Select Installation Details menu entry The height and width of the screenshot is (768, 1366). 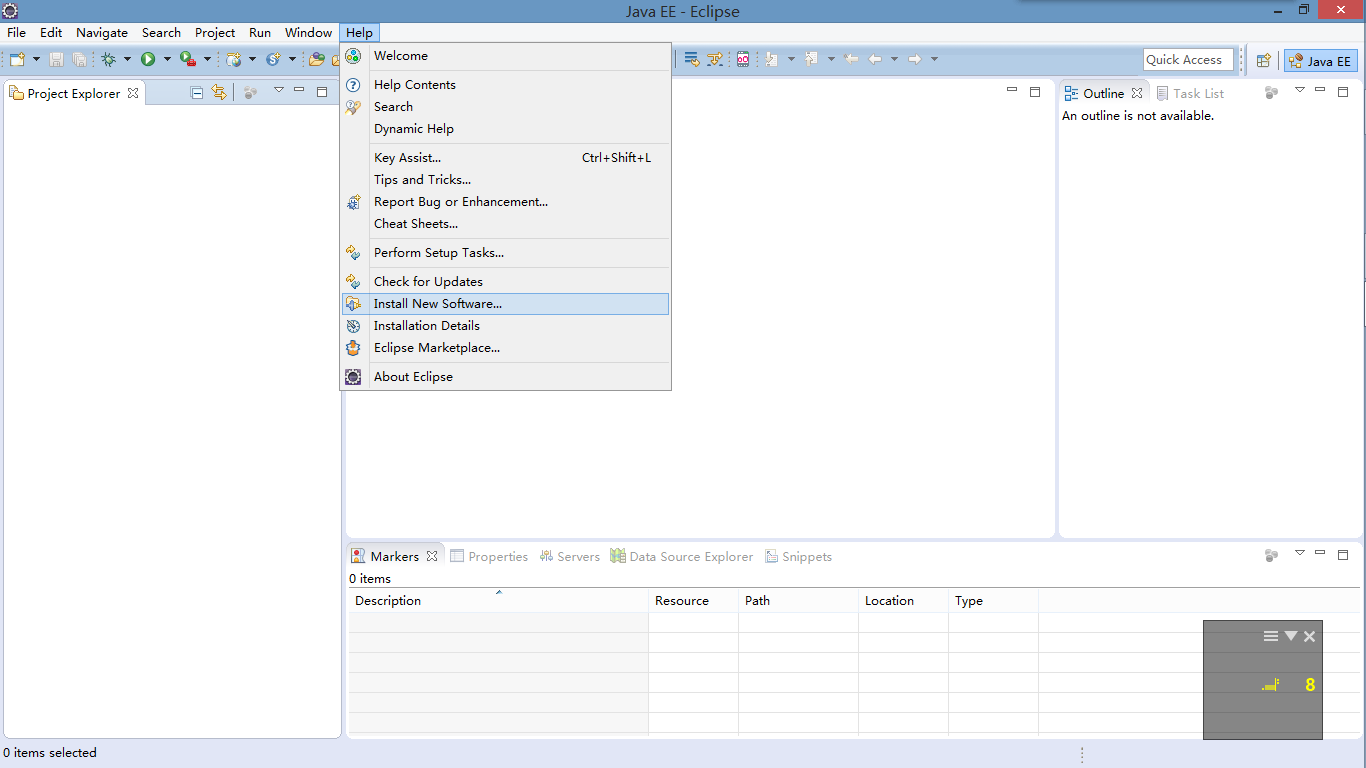click(506, 326)
